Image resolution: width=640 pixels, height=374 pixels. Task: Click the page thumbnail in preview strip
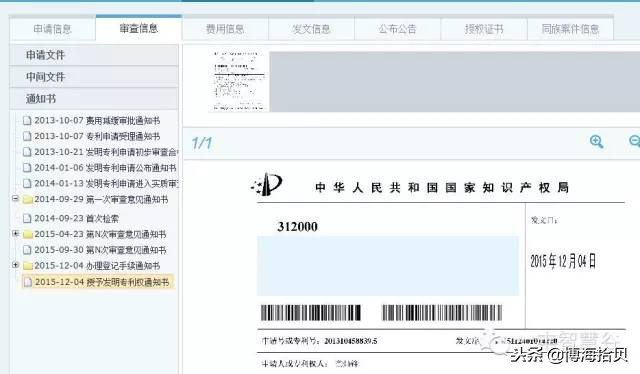(x=239, y=81)
